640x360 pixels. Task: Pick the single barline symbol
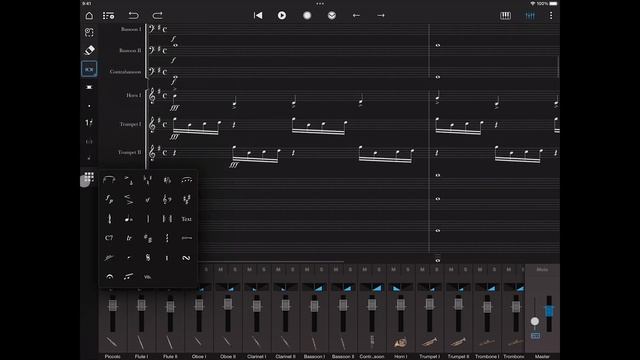coord(148,219)
